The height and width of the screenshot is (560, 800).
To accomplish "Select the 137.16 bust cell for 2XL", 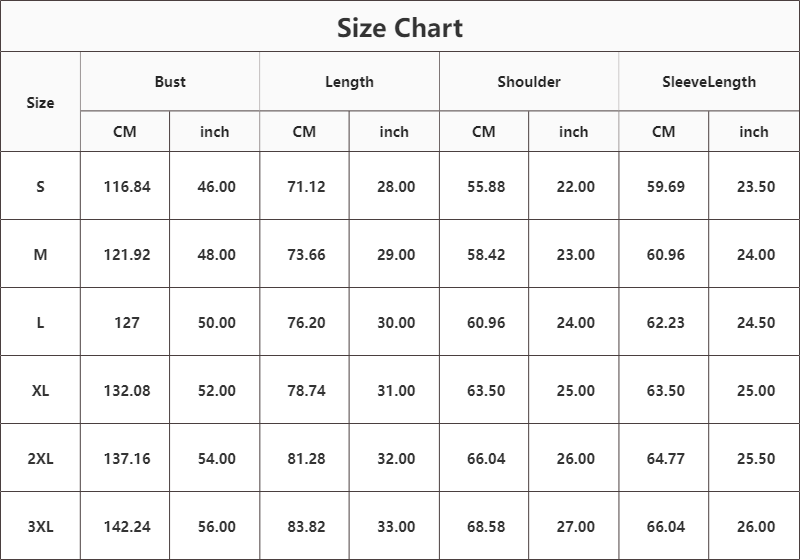I will 127,459.
